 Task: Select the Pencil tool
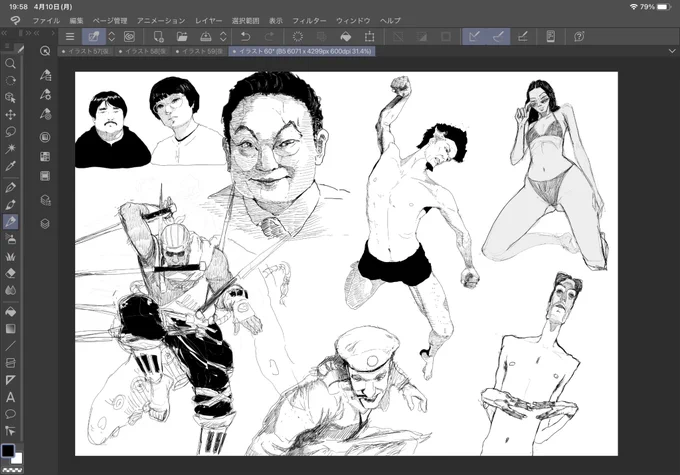coord(10,204)
